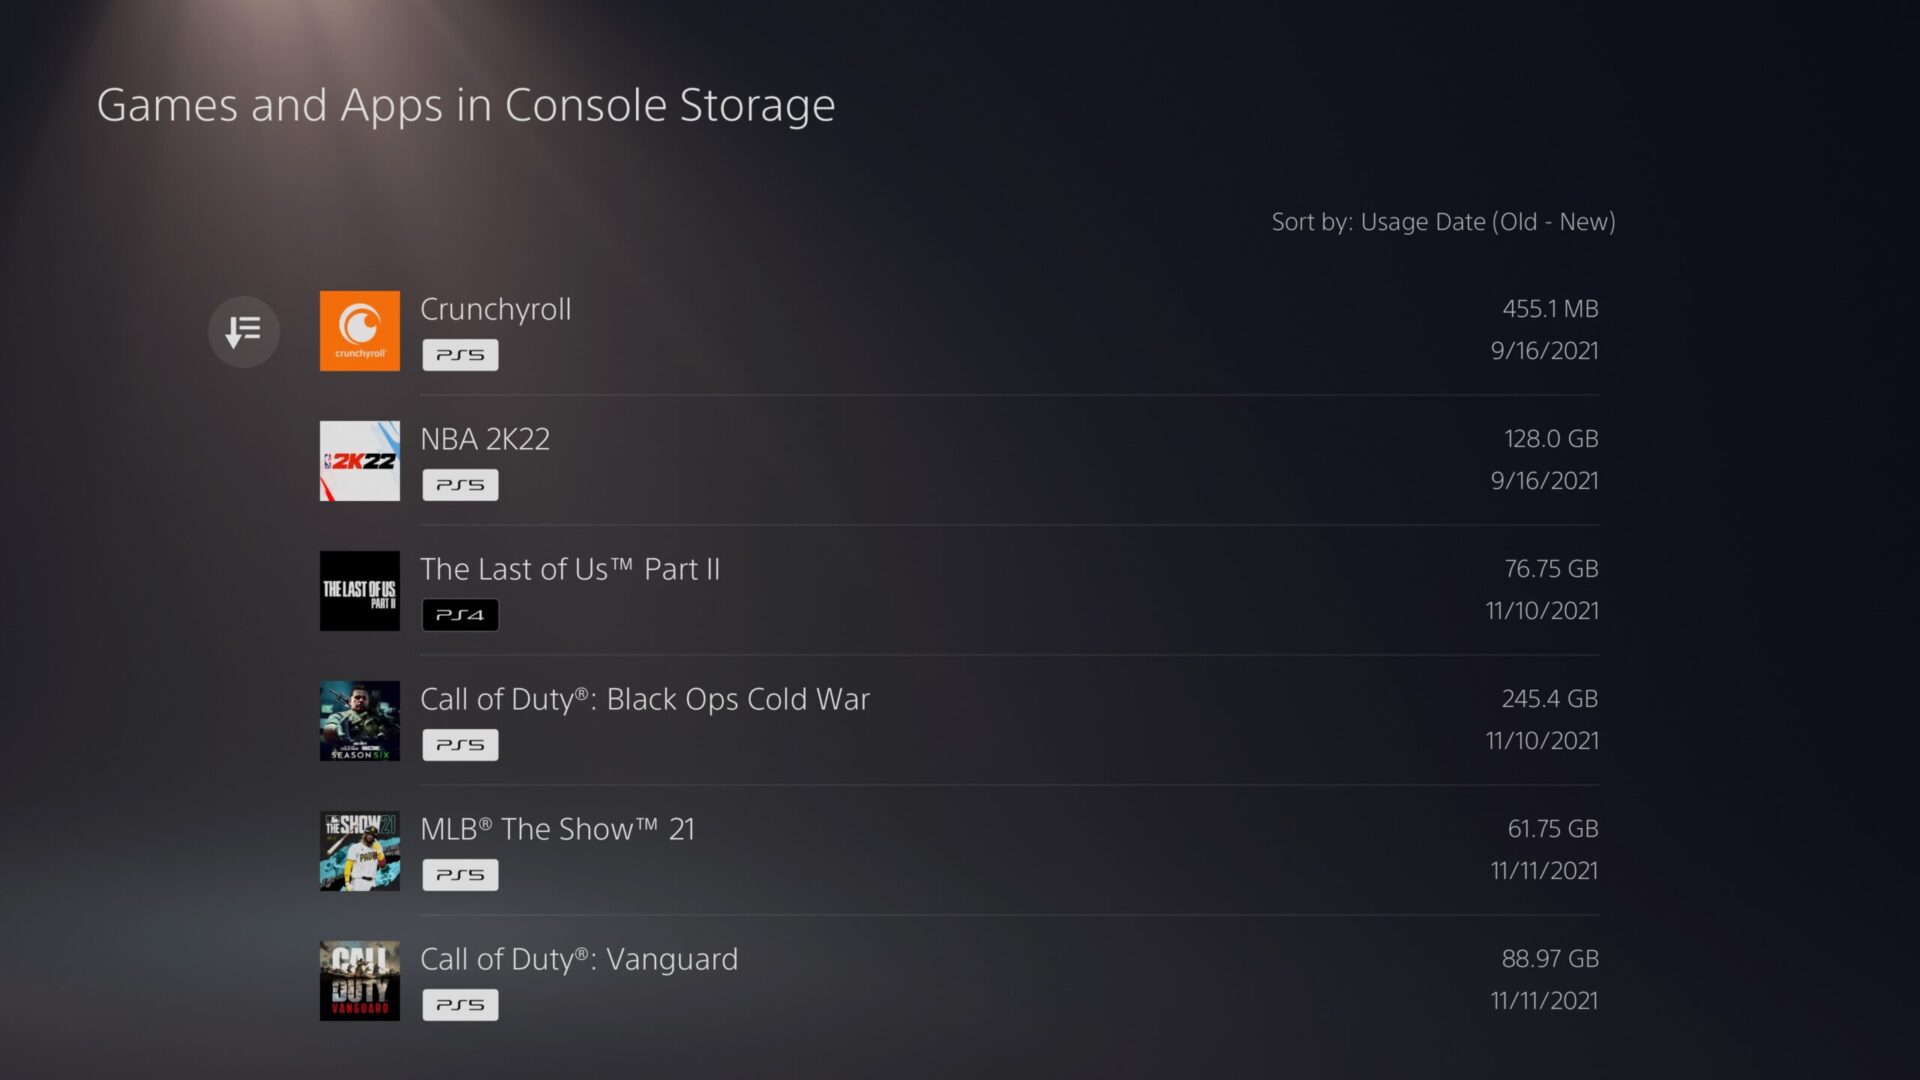Select the Crunchyroll app icon
Image resolution: width=1920 pixels, height=1080 pixels.
click(359, 331)
